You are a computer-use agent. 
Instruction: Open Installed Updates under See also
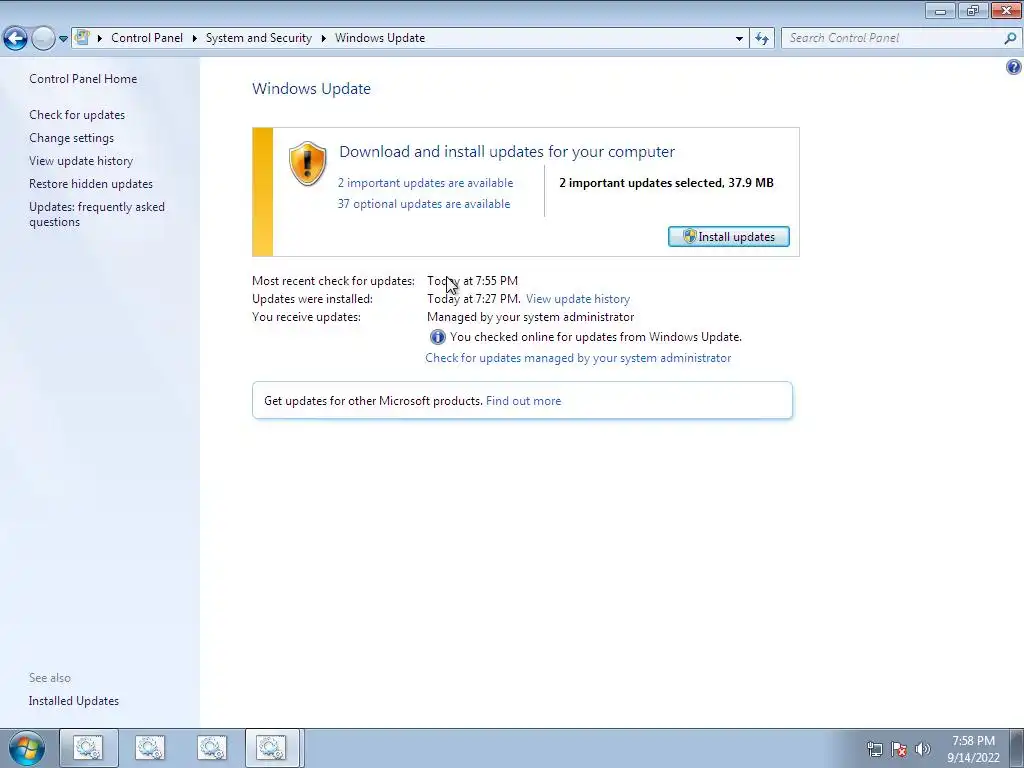point(74,701)
